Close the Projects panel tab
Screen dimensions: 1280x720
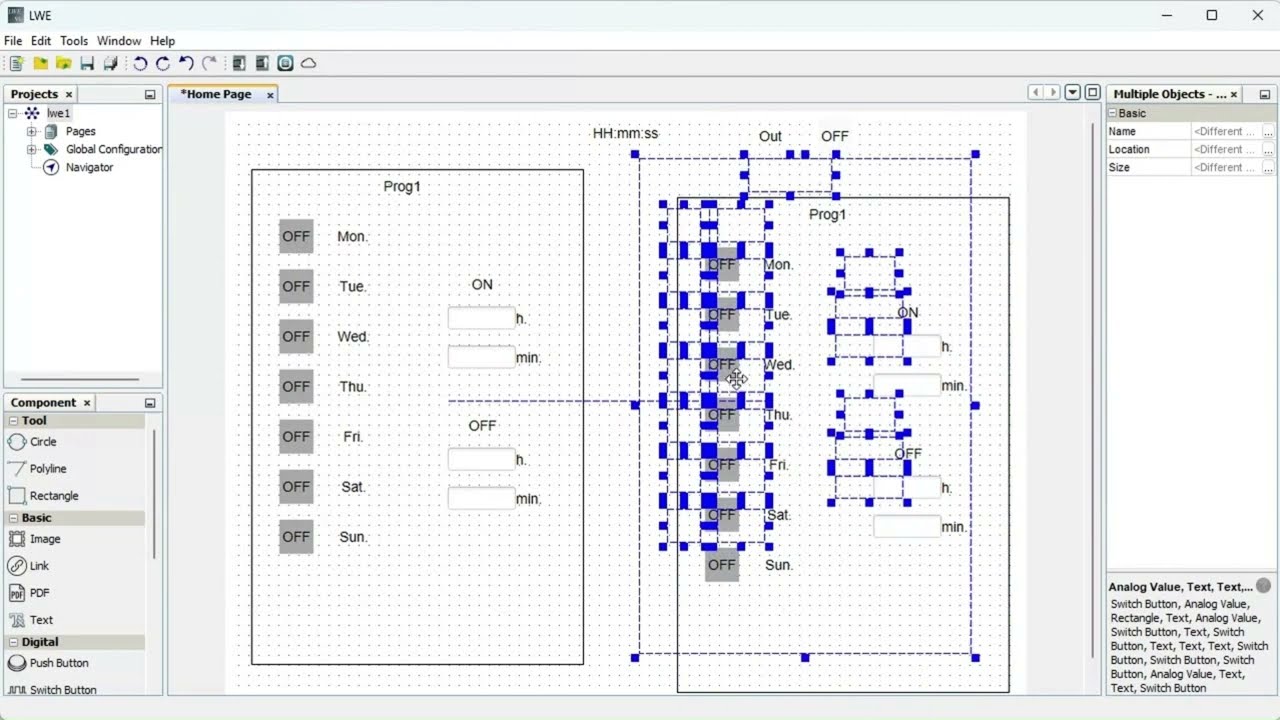tap(69, 94)
